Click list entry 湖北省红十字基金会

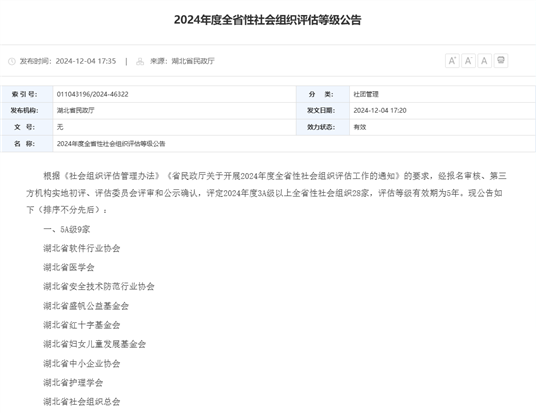tap(82, 325)
